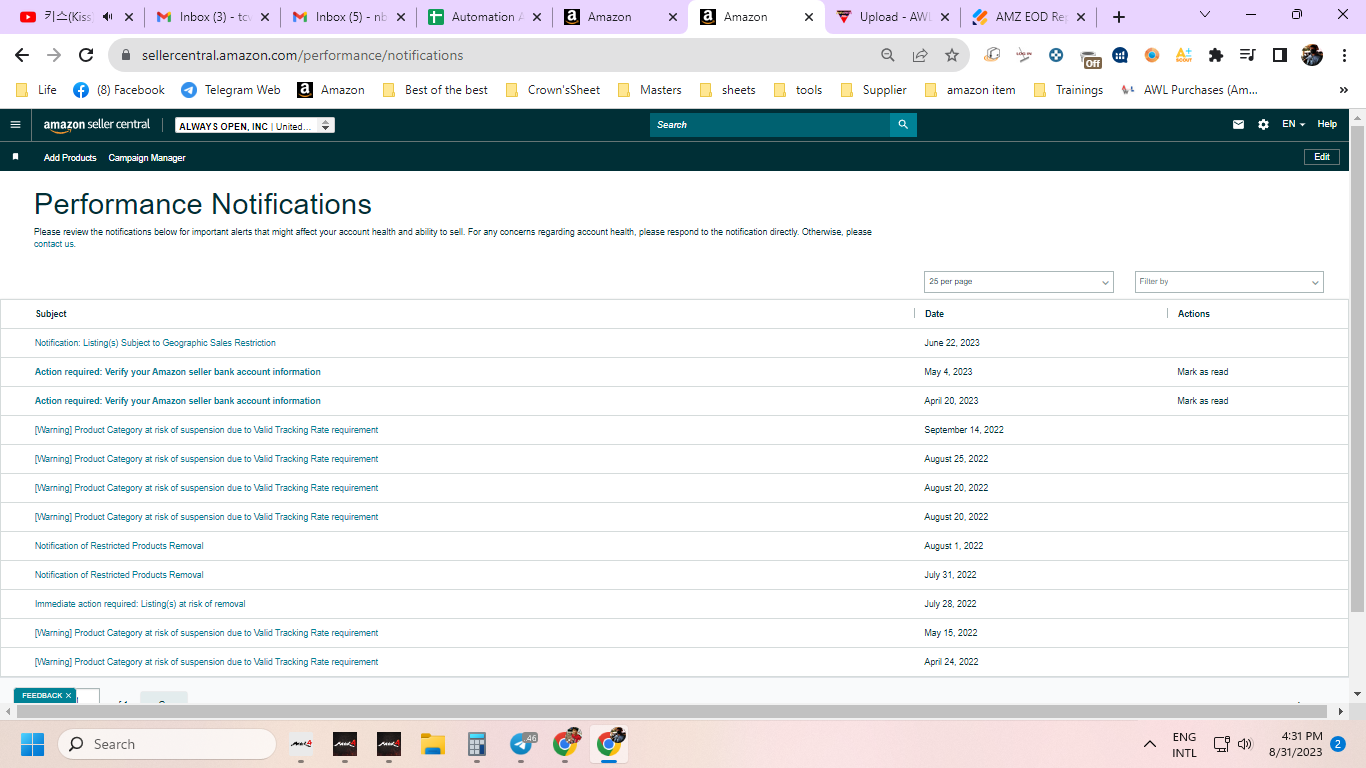The image size is (1366, 768).
Task: Click the Seller Central search magnifier button
Action: (903, 125)
